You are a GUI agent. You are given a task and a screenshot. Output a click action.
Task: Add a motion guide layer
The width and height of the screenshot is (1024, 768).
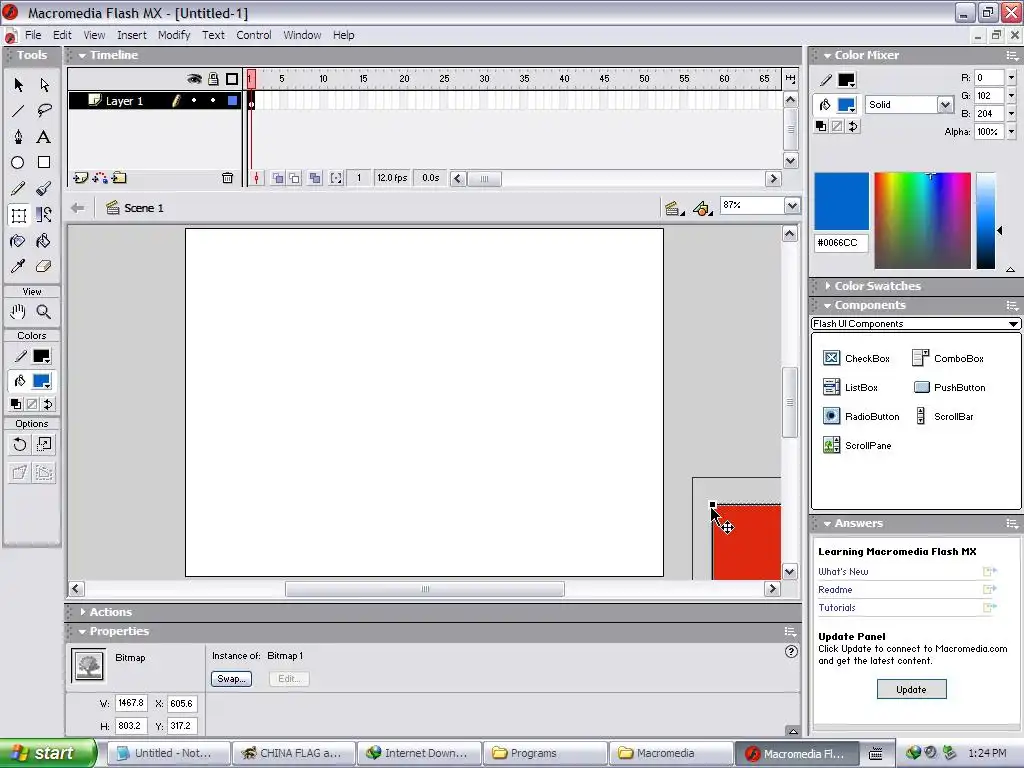point(100,178)
